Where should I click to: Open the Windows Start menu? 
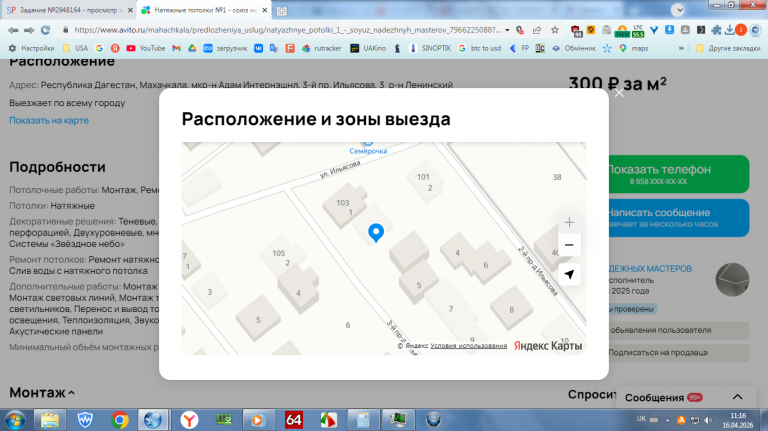(x=15, y=420)
